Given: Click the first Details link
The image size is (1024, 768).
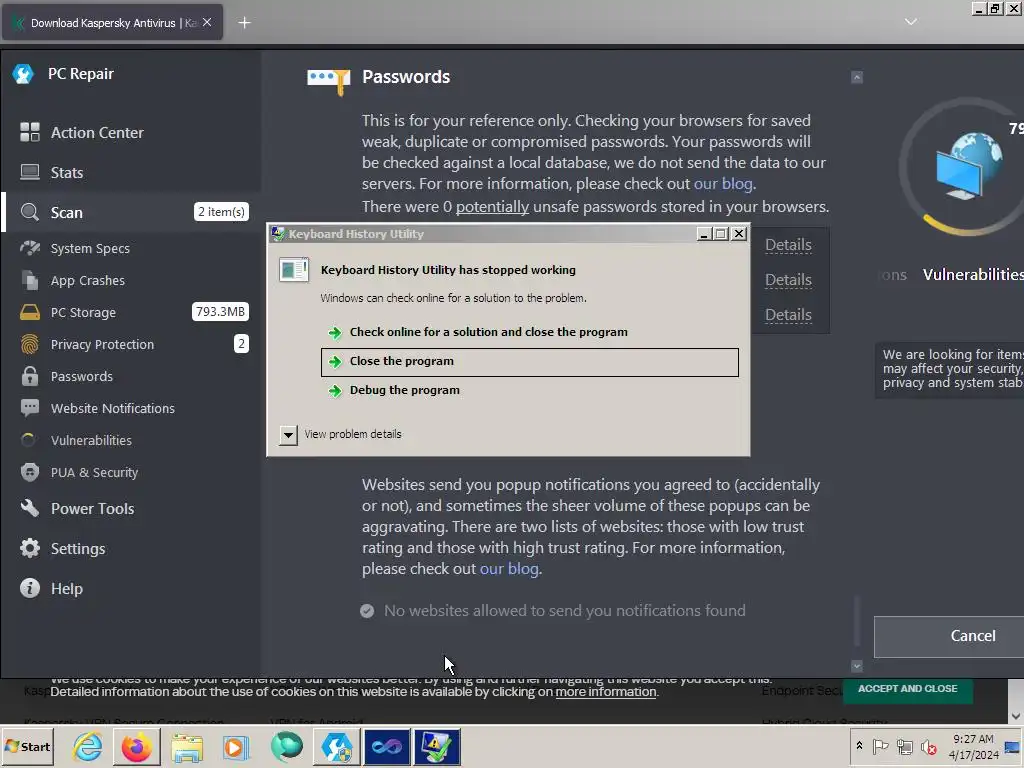Looking at the screenshot, I should click(x=788, y=245).
